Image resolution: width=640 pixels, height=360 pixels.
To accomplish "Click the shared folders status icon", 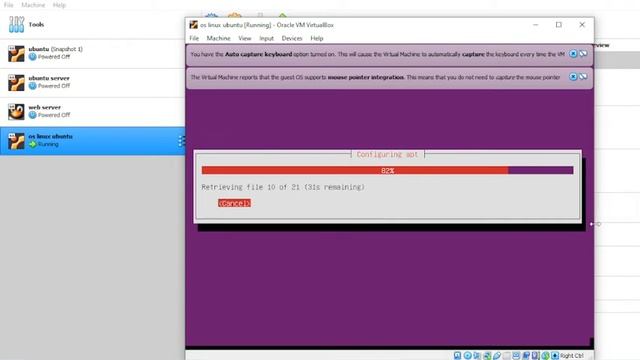I will click(507, 356).
